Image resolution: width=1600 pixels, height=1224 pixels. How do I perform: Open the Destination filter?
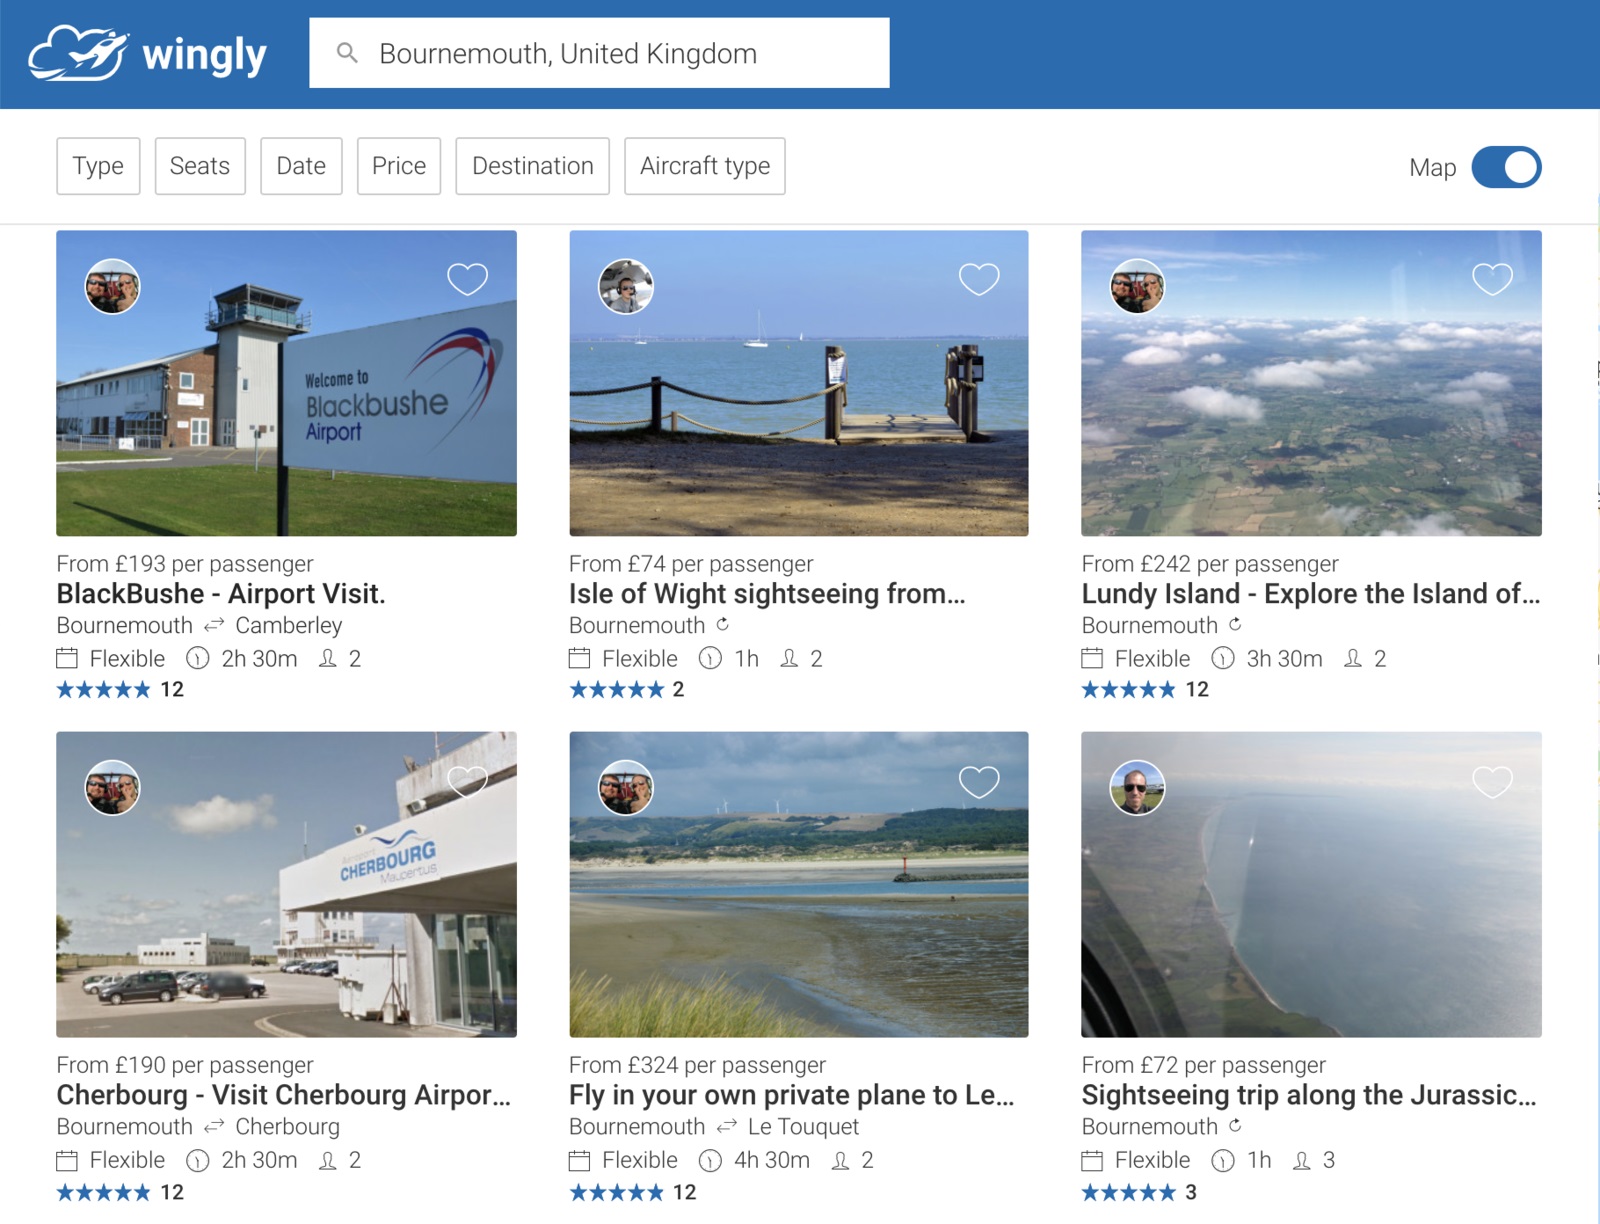tap(533, 166)
